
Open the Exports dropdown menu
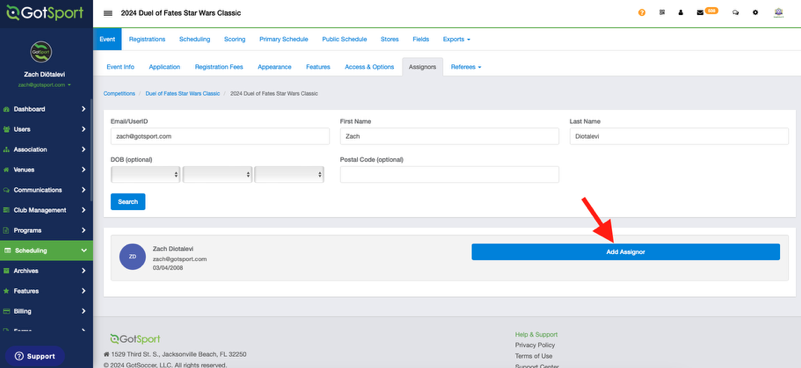point(456,39)
